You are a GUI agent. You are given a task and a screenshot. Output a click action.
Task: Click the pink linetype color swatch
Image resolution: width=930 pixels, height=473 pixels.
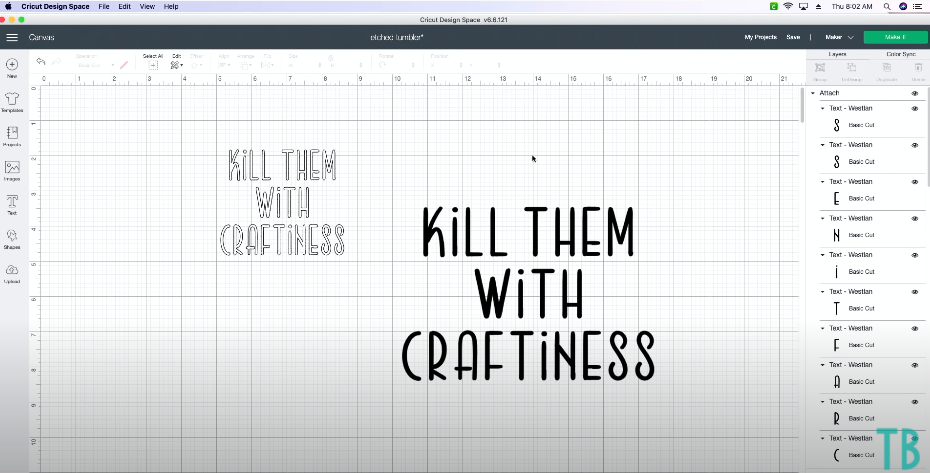124,65
